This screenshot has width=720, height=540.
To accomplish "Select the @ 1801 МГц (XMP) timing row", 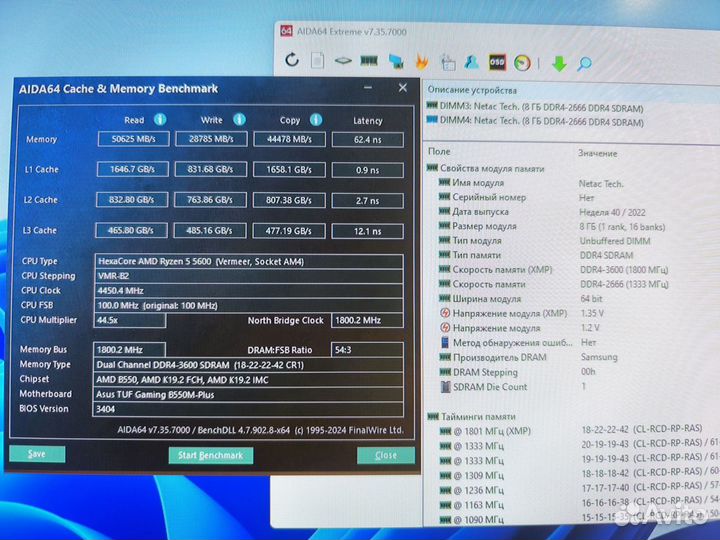I will click(571, 430).
